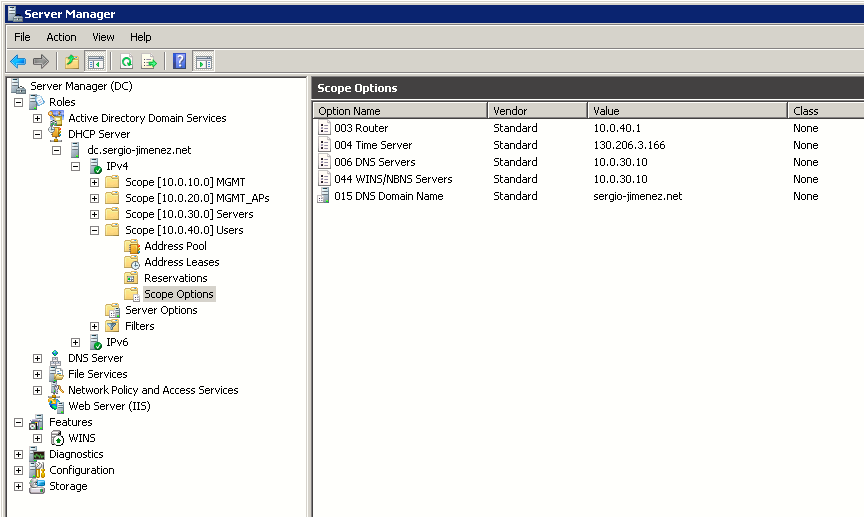Image resolution: width=864 pixels, height=517 pixels.
Task: Click the Up one level folder icon
Action: 72,61
